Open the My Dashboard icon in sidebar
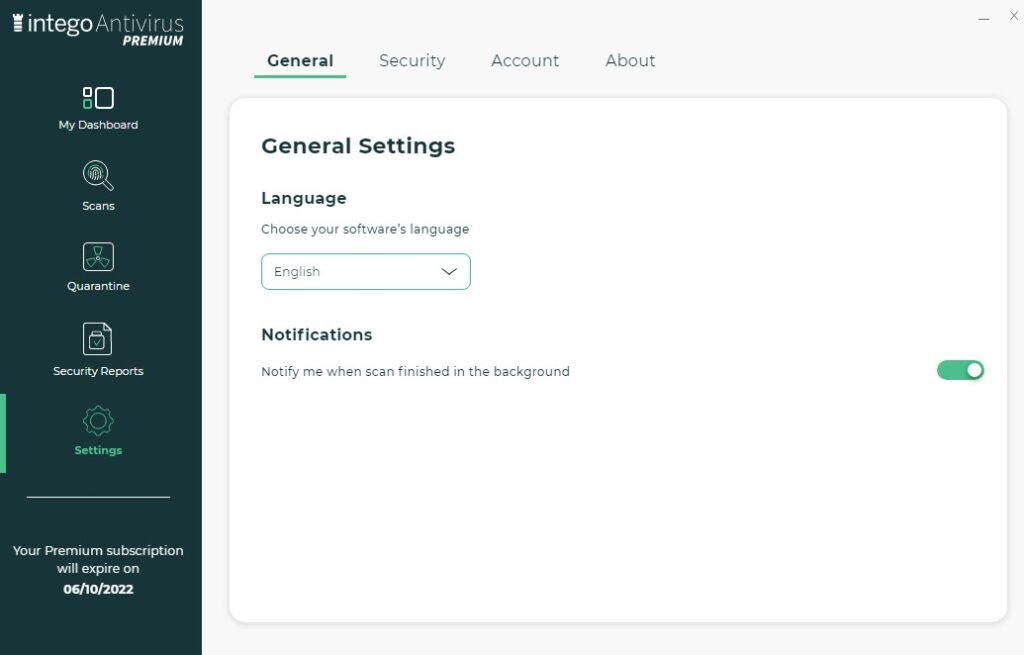This screenshot has height=655, width=1024. pyautogui.click(x=98, y=98)
